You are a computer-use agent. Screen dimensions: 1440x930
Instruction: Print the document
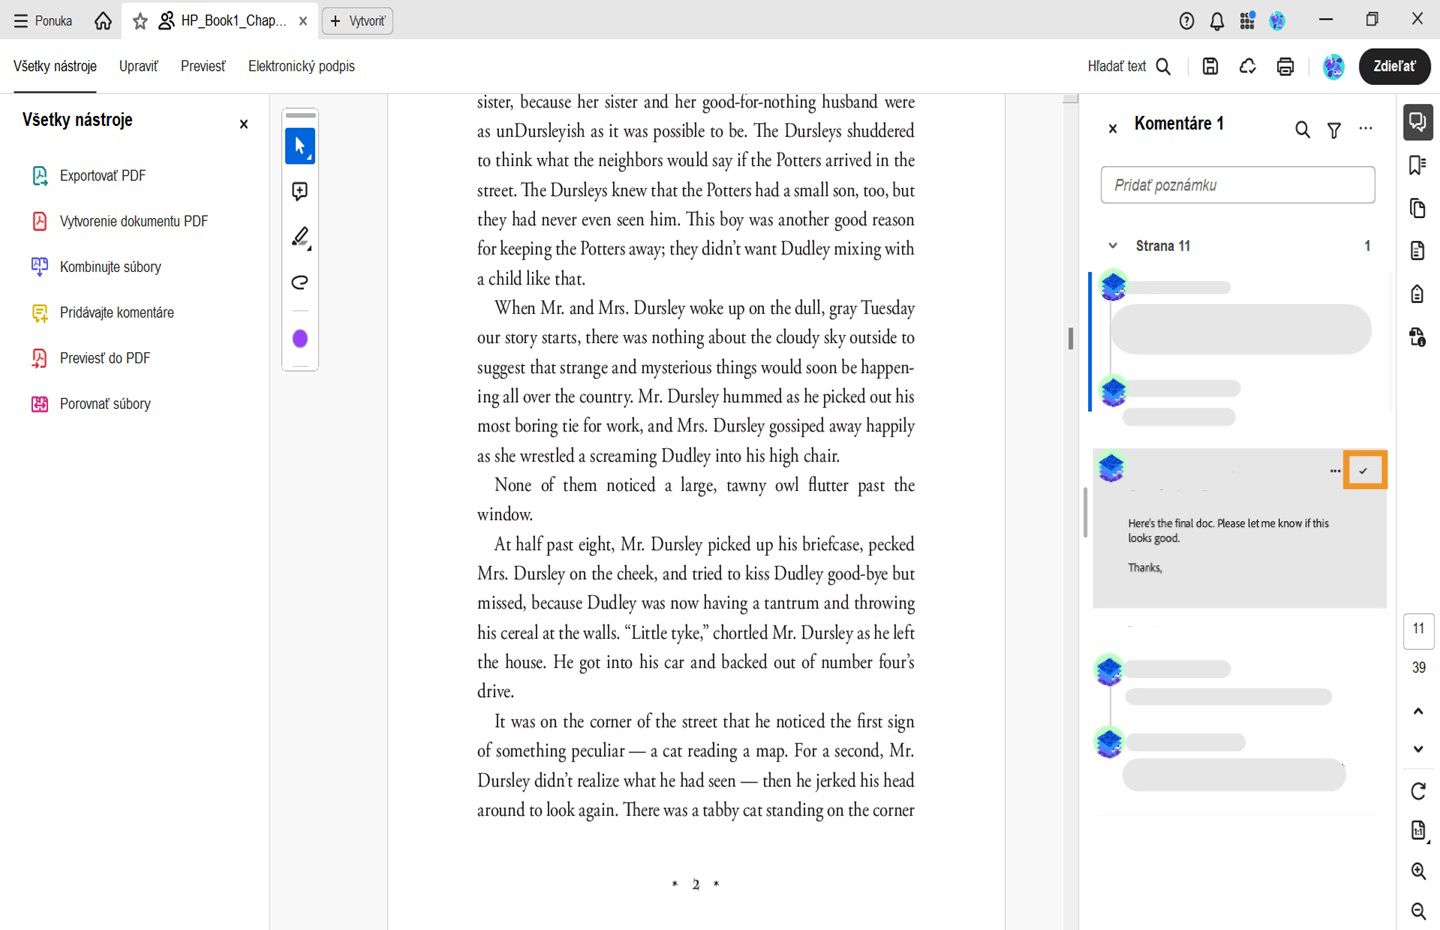(x=1286, y=66)
